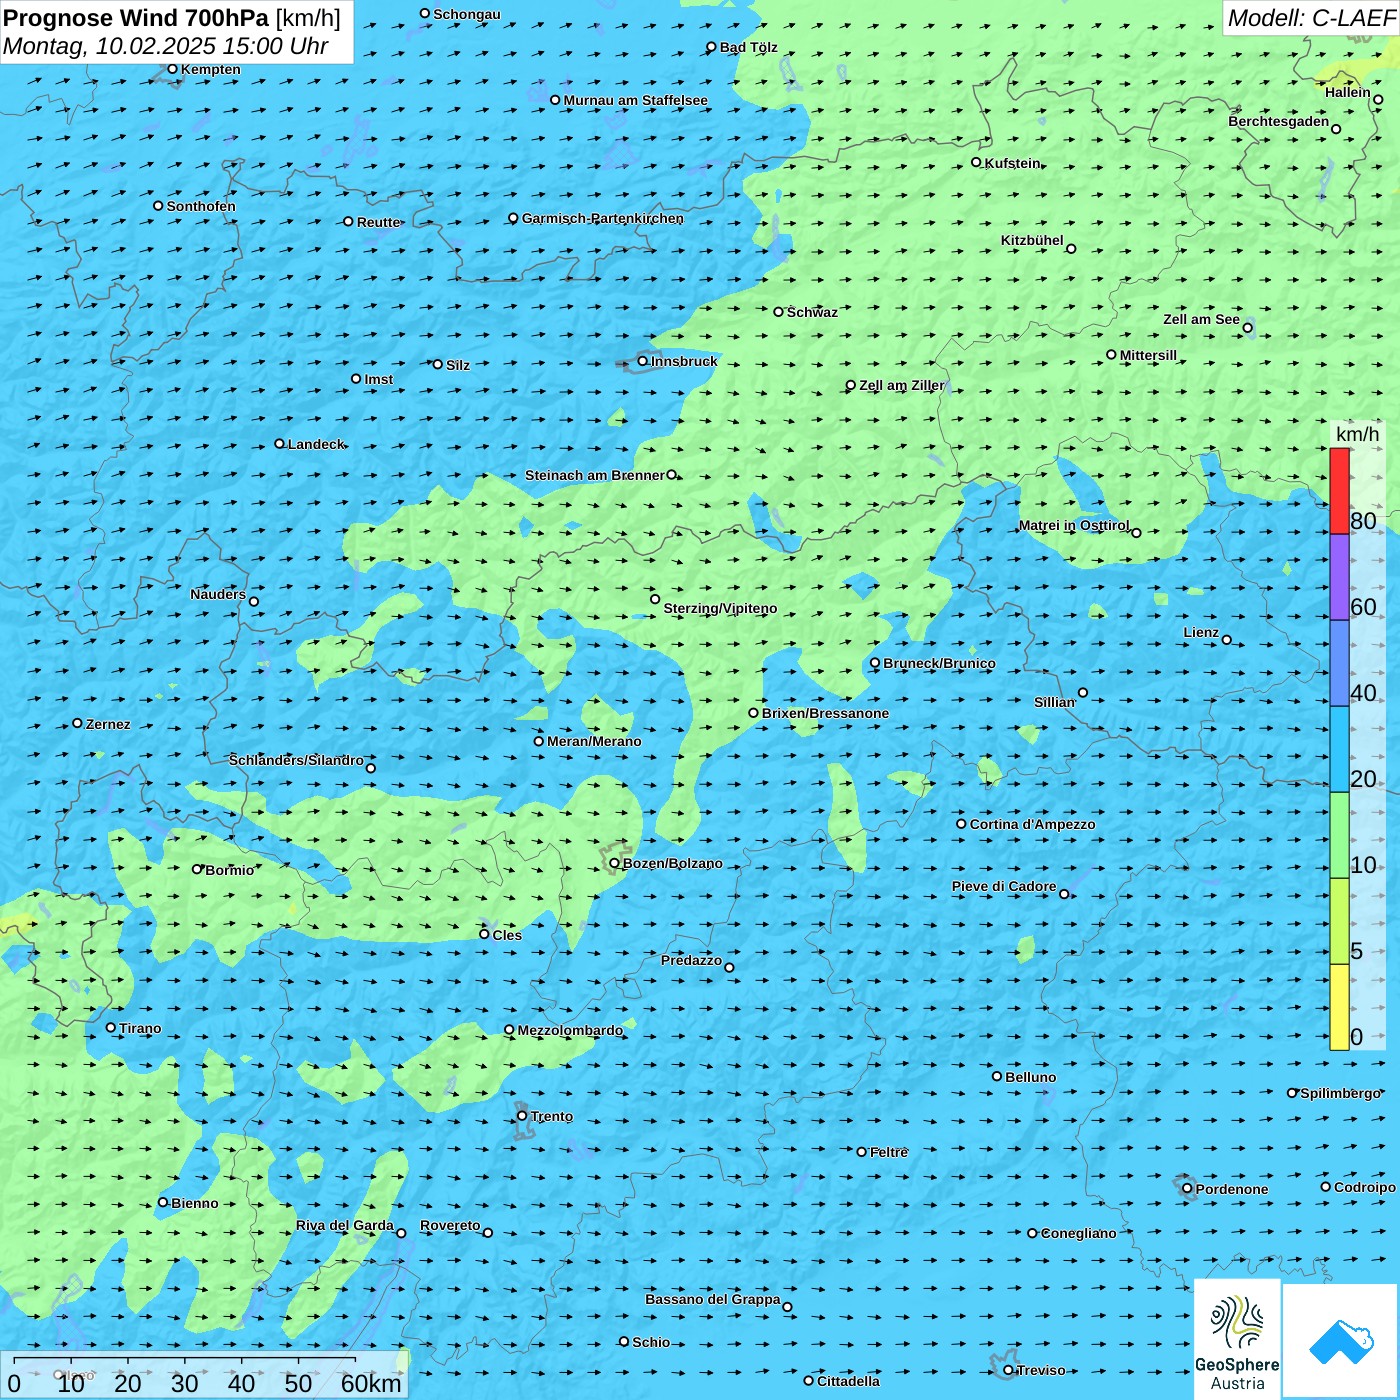Click the 'Bruneck/Brunico' label
The height and width of the screenshot is (1400, 1400).
[x=939, y=663]
